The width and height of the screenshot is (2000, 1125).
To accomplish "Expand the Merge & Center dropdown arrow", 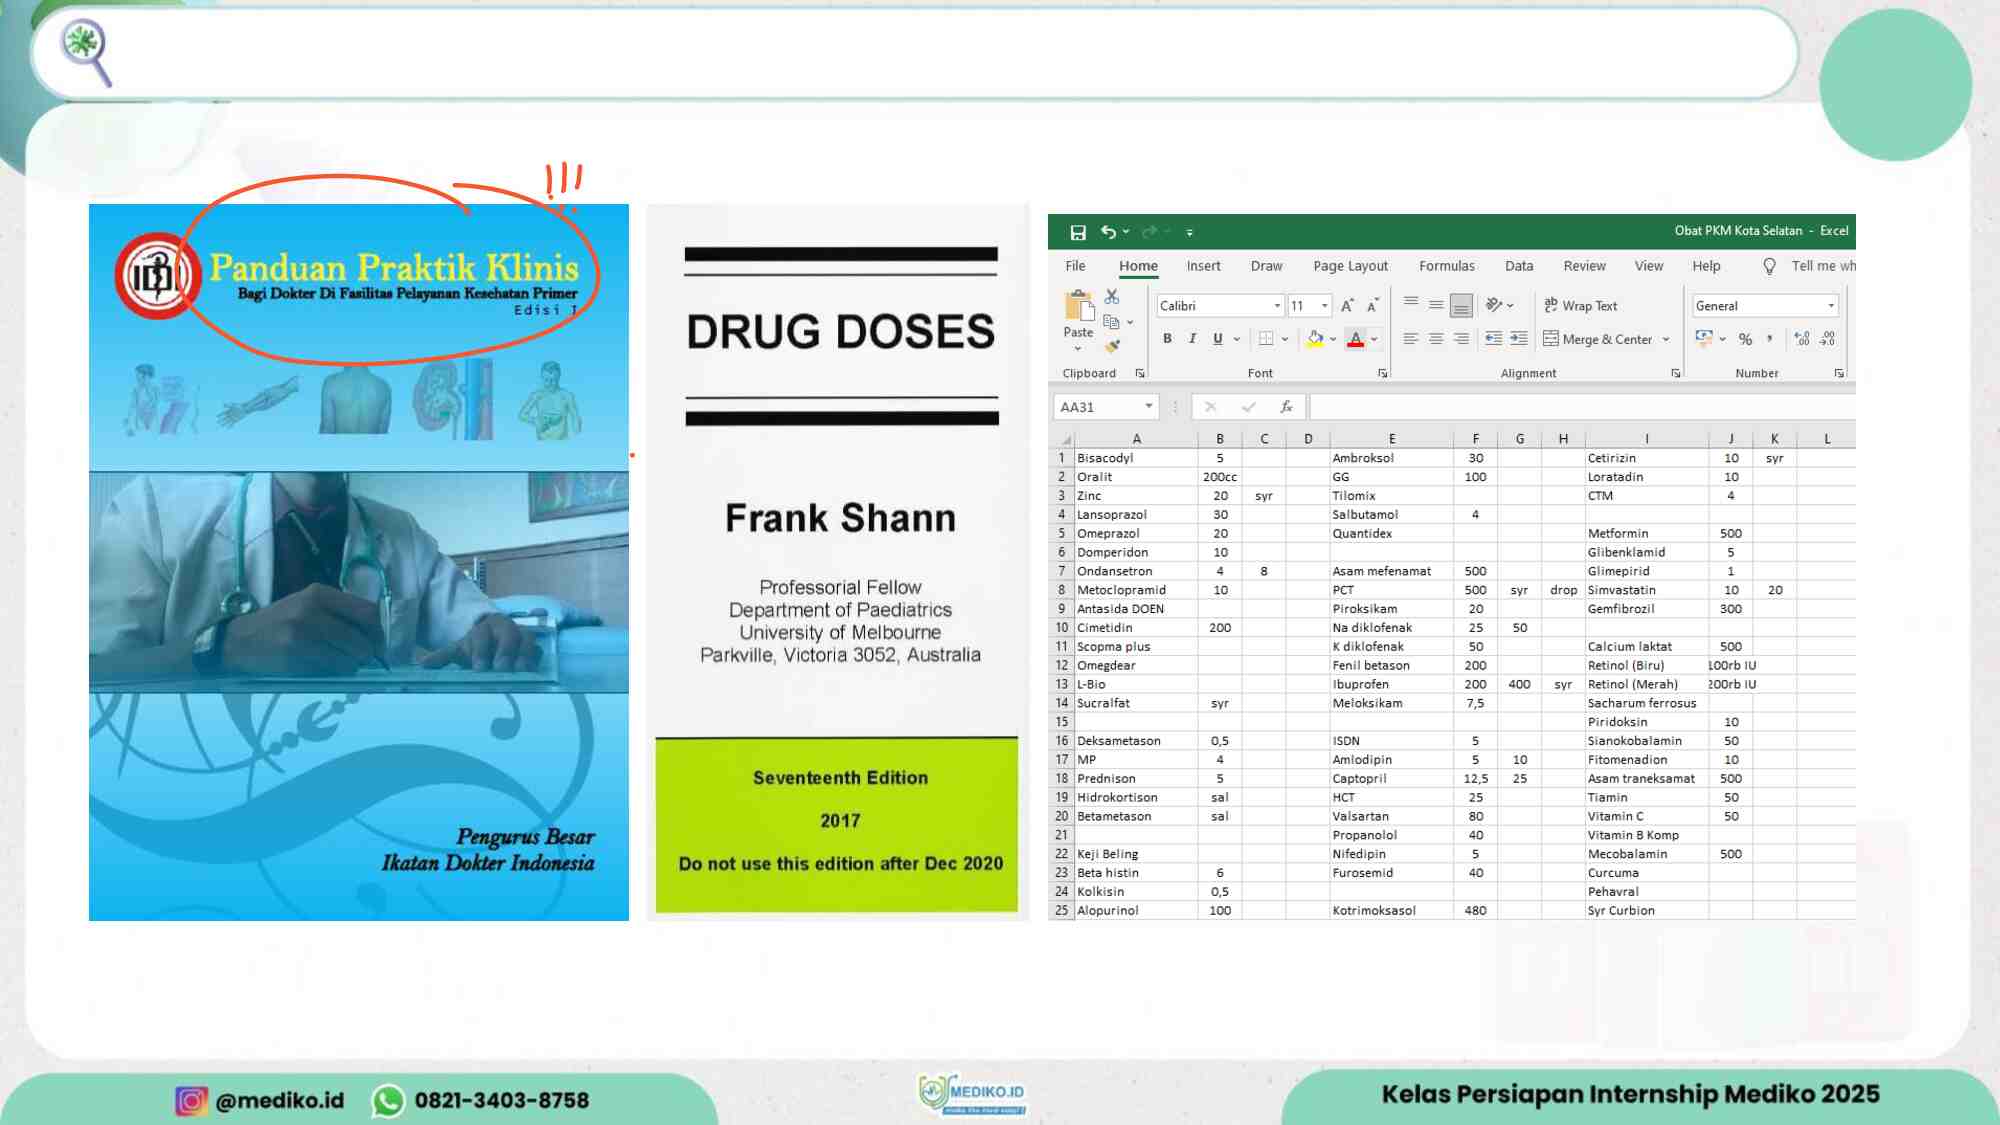I will (x=1666, y=339).
